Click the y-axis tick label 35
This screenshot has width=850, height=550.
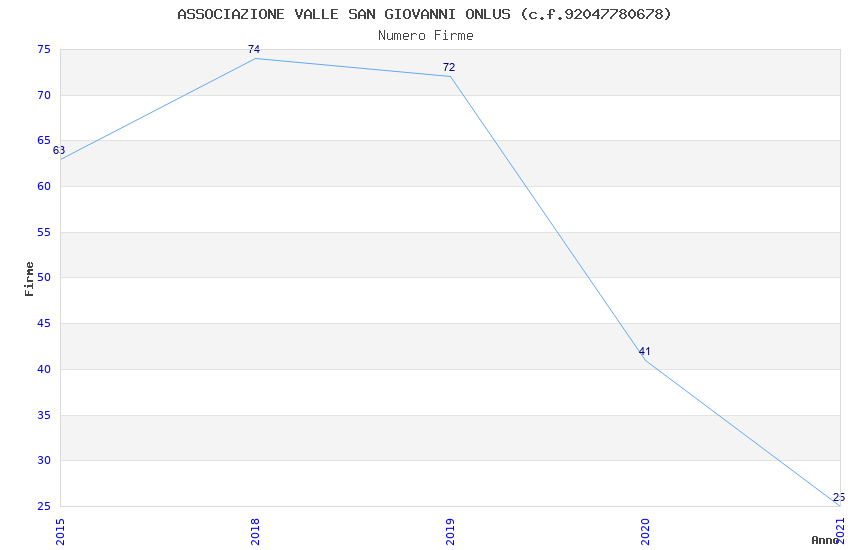tap(44, 416)
